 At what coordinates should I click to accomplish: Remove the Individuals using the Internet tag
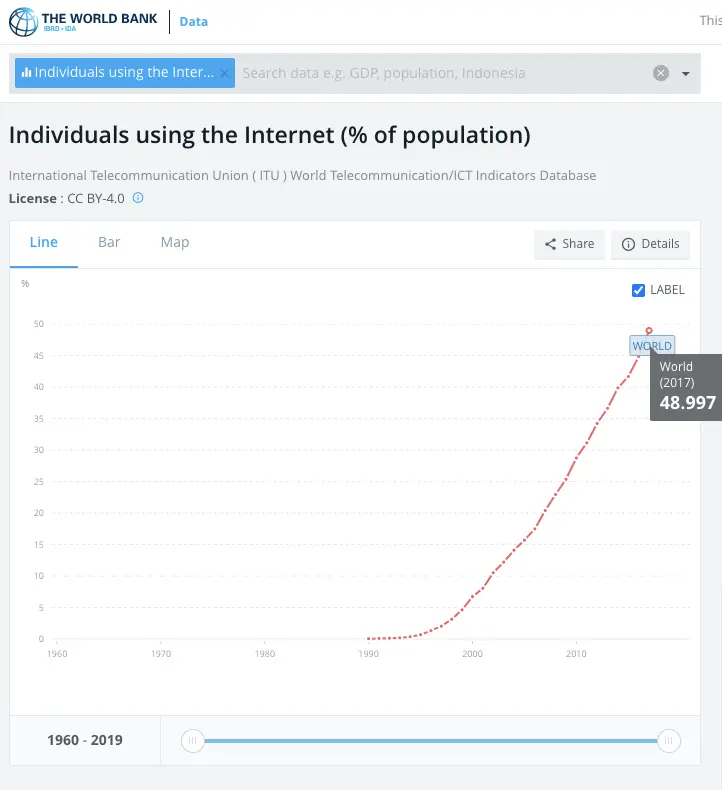(x=225, y=73)
